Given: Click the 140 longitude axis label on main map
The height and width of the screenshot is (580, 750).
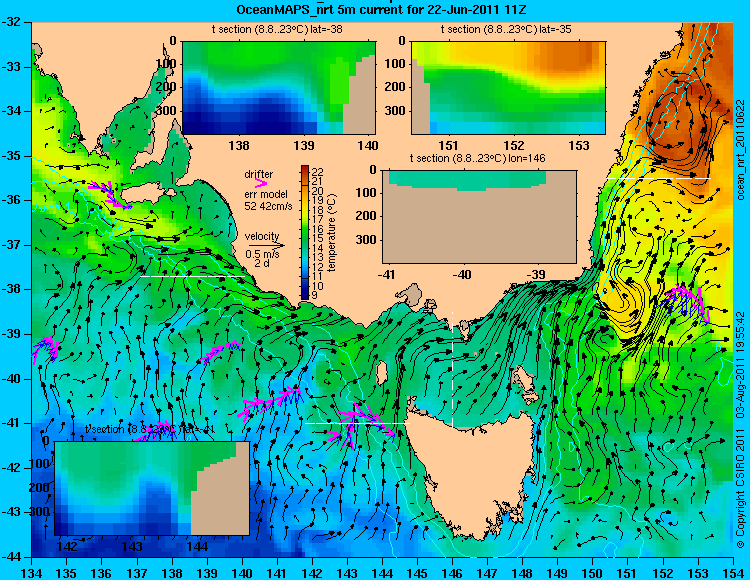Looking at the screenshot, I should coord(242,573).
